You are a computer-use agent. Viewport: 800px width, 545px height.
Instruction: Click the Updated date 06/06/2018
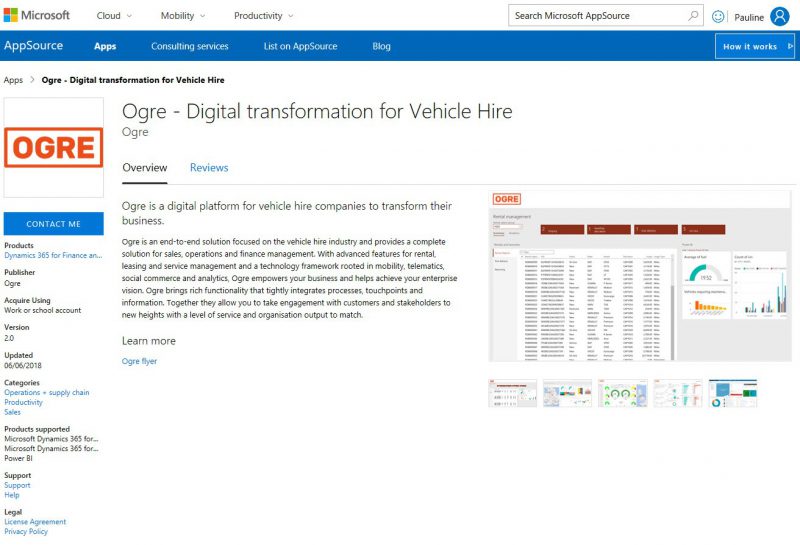[23, 365]
